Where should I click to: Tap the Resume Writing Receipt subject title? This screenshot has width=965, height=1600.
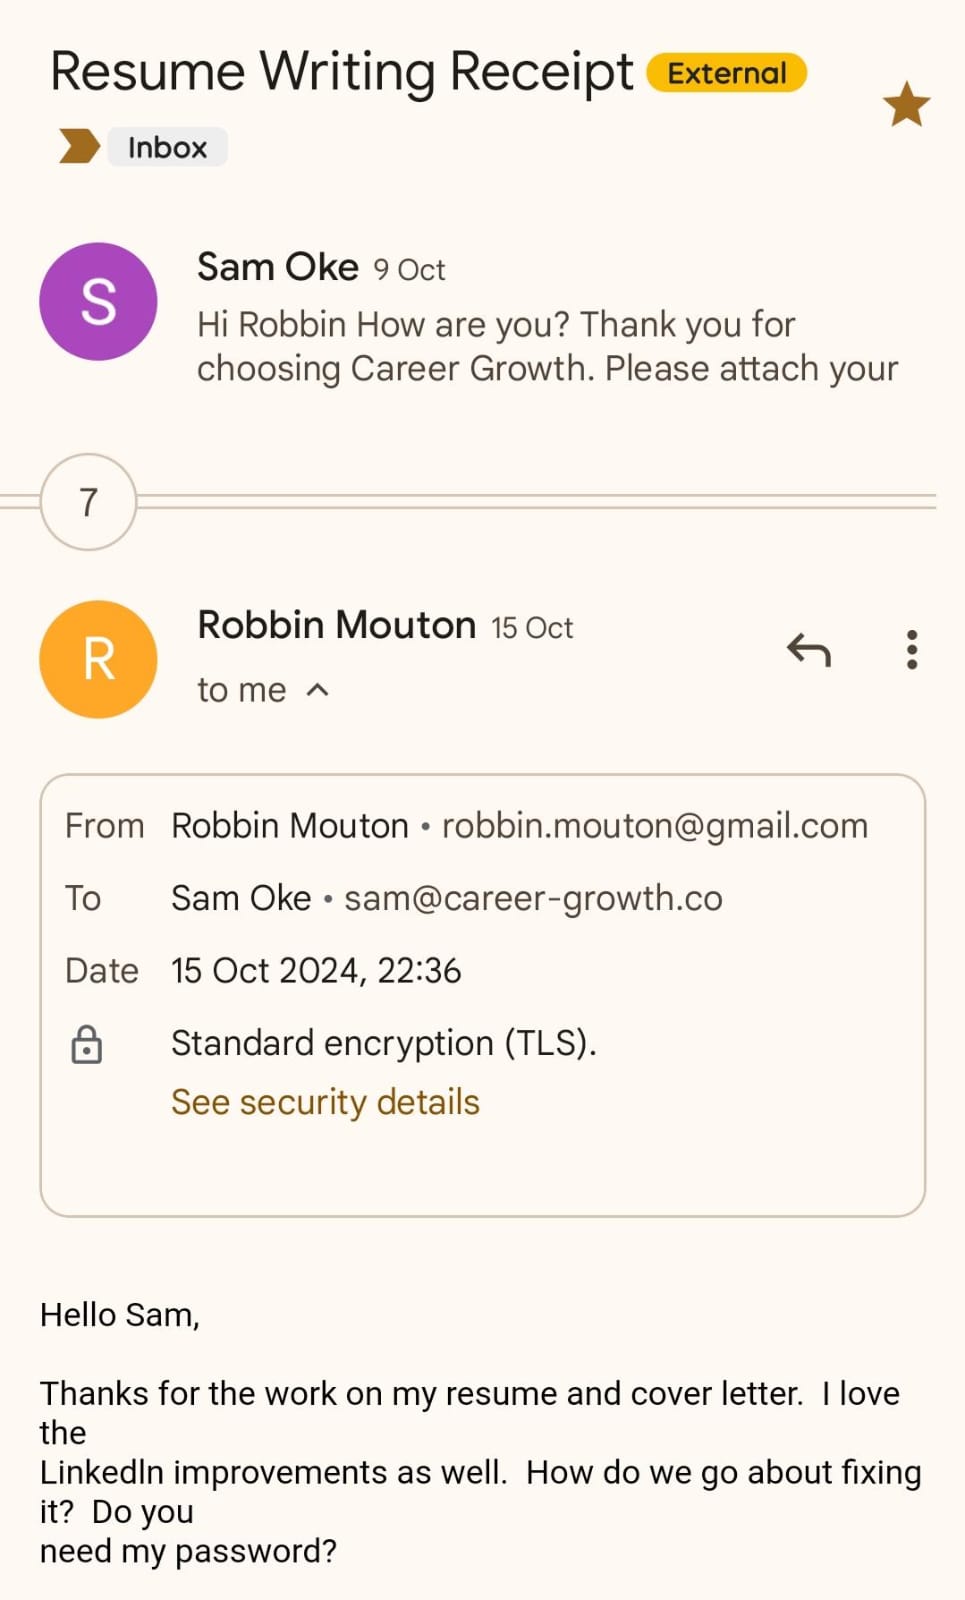[342, 72]
